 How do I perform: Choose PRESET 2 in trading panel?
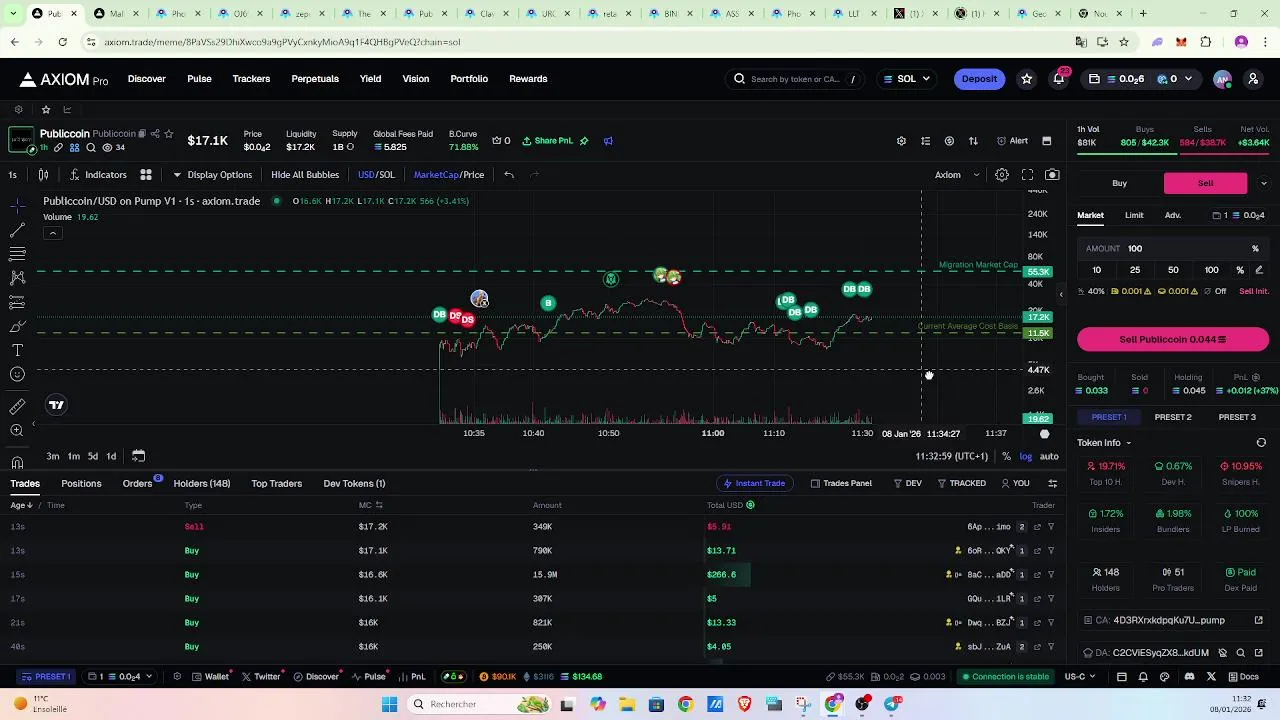[1173, 417]
